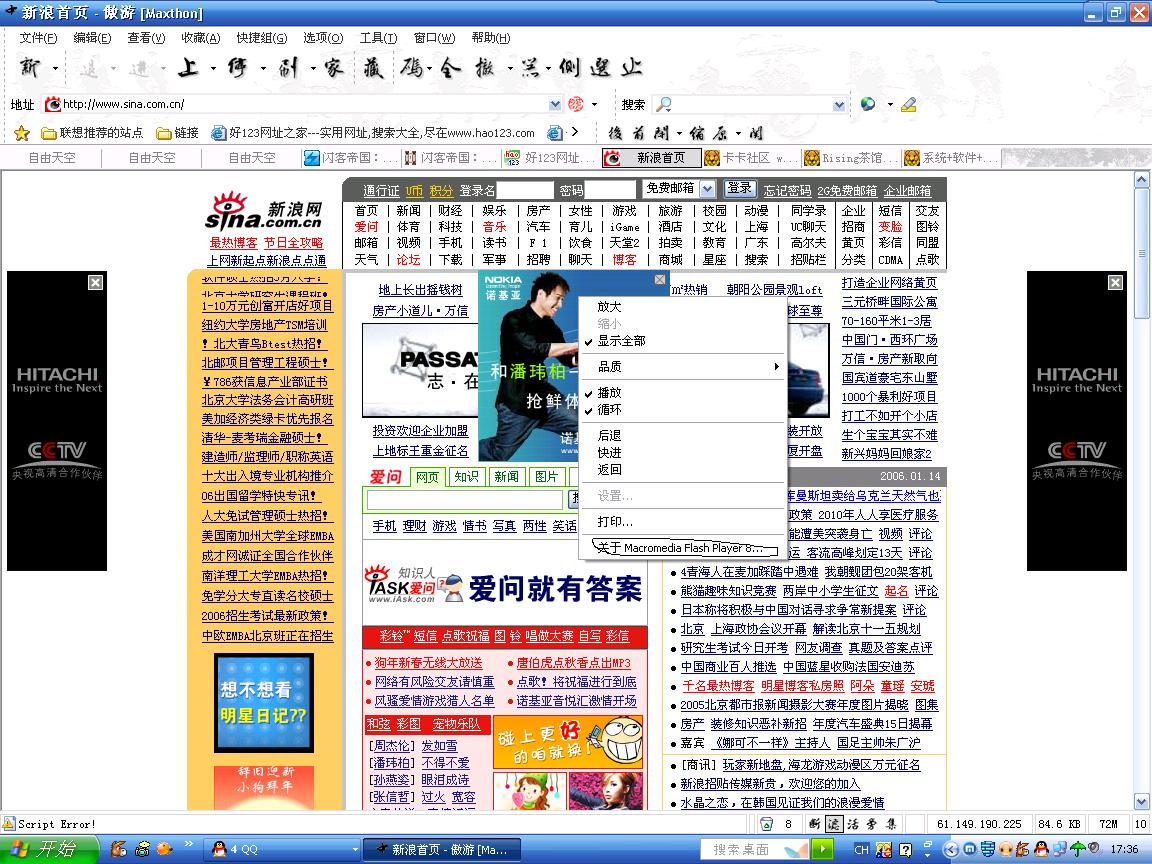1152x864 pixels.
Task: Uncheck 播放 in Flash context menu
Action: tap(609, 392)
